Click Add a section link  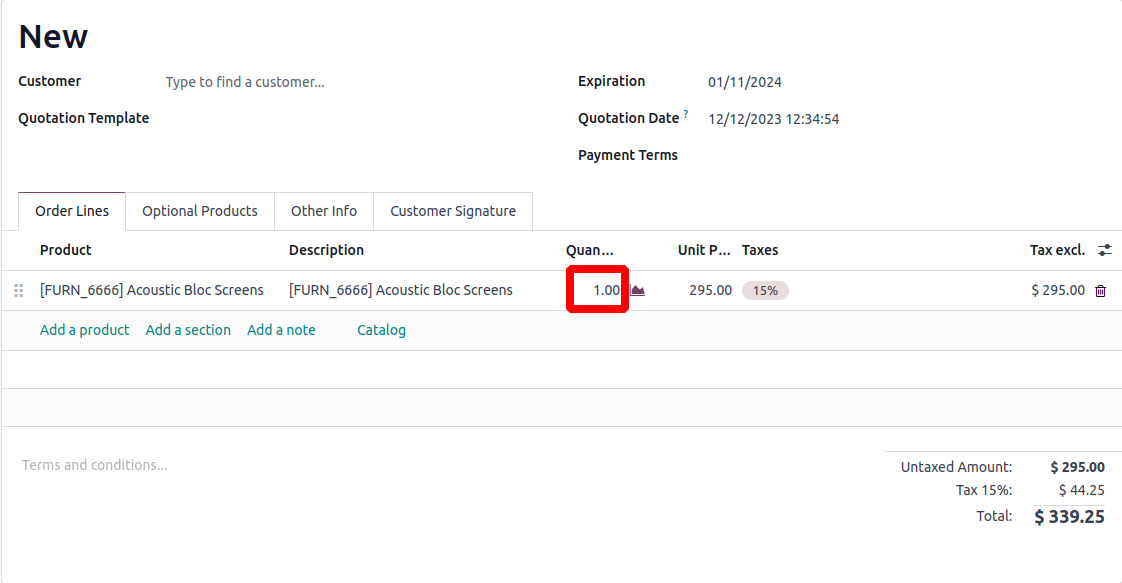click(x=188, y=330)
